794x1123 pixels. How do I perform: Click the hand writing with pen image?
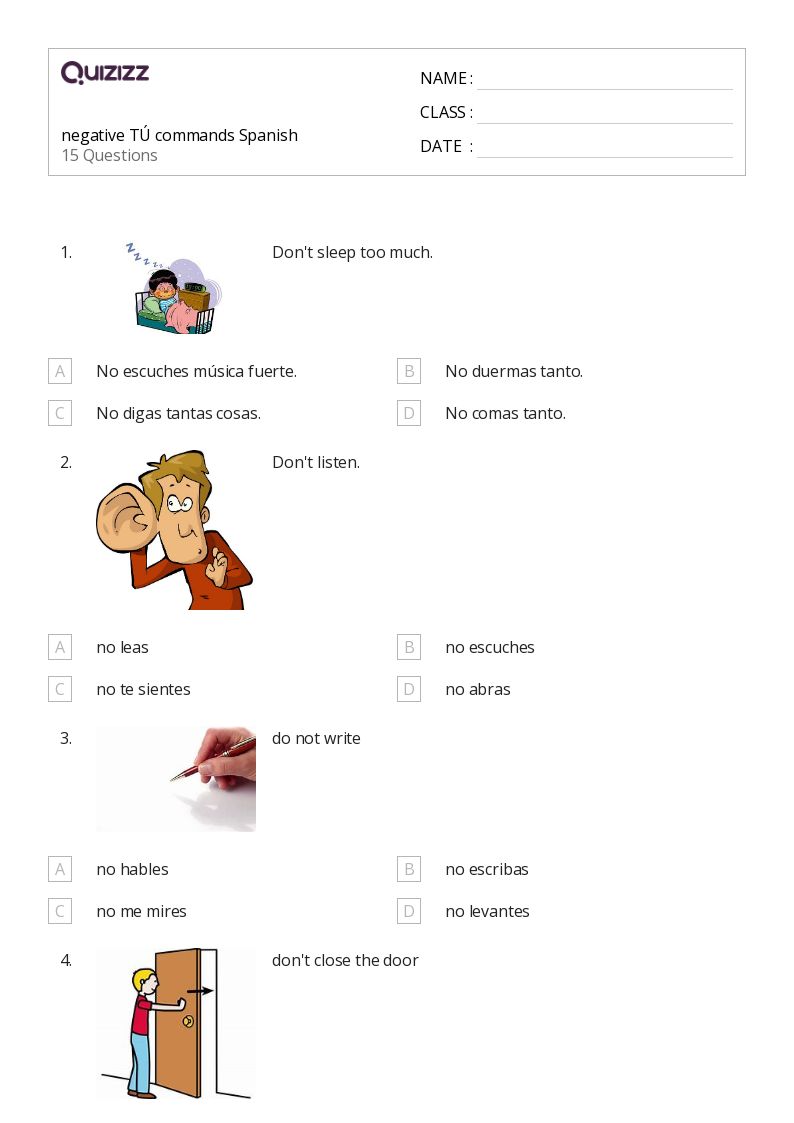click(176, 779)
